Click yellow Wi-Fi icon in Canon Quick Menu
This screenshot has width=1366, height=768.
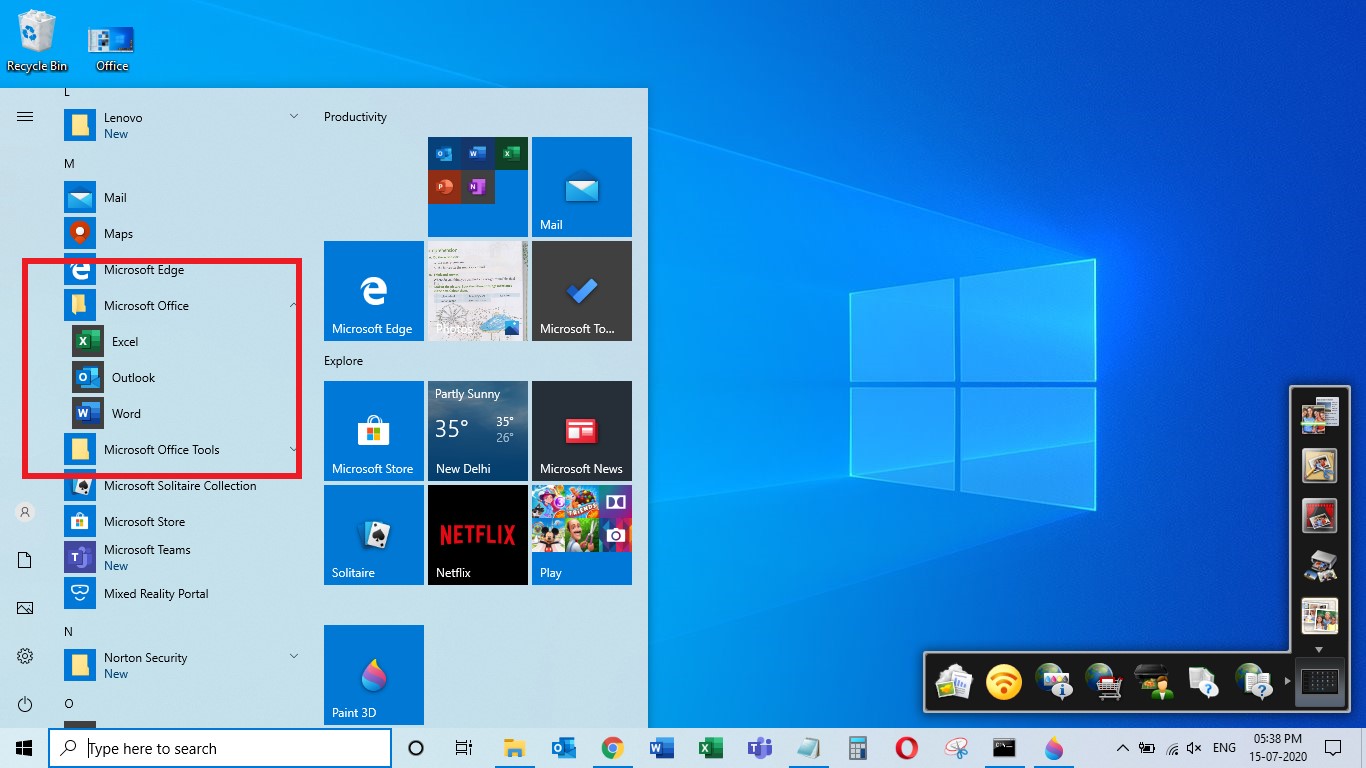1004,682
